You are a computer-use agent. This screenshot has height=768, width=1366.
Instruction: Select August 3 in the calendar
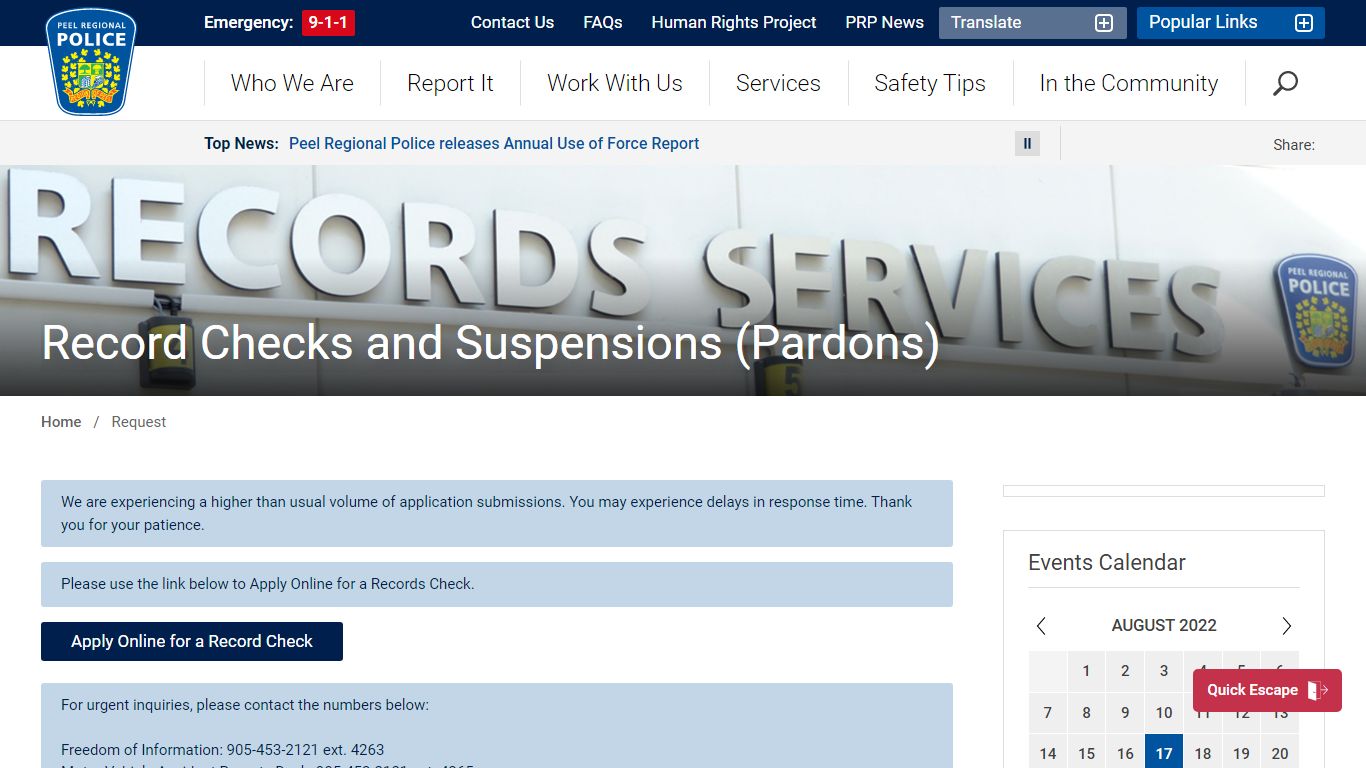(1164, 671)
